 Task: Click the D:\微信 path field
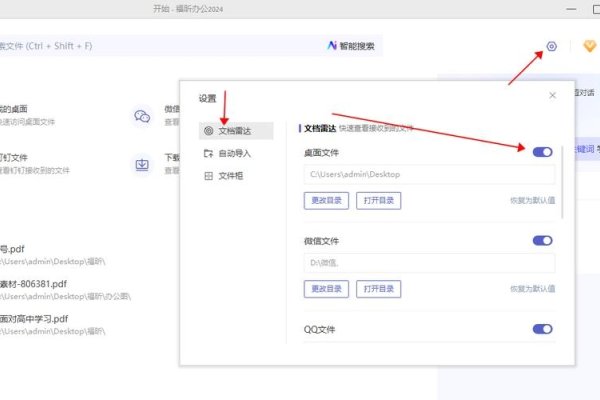[x=429, y=263]
